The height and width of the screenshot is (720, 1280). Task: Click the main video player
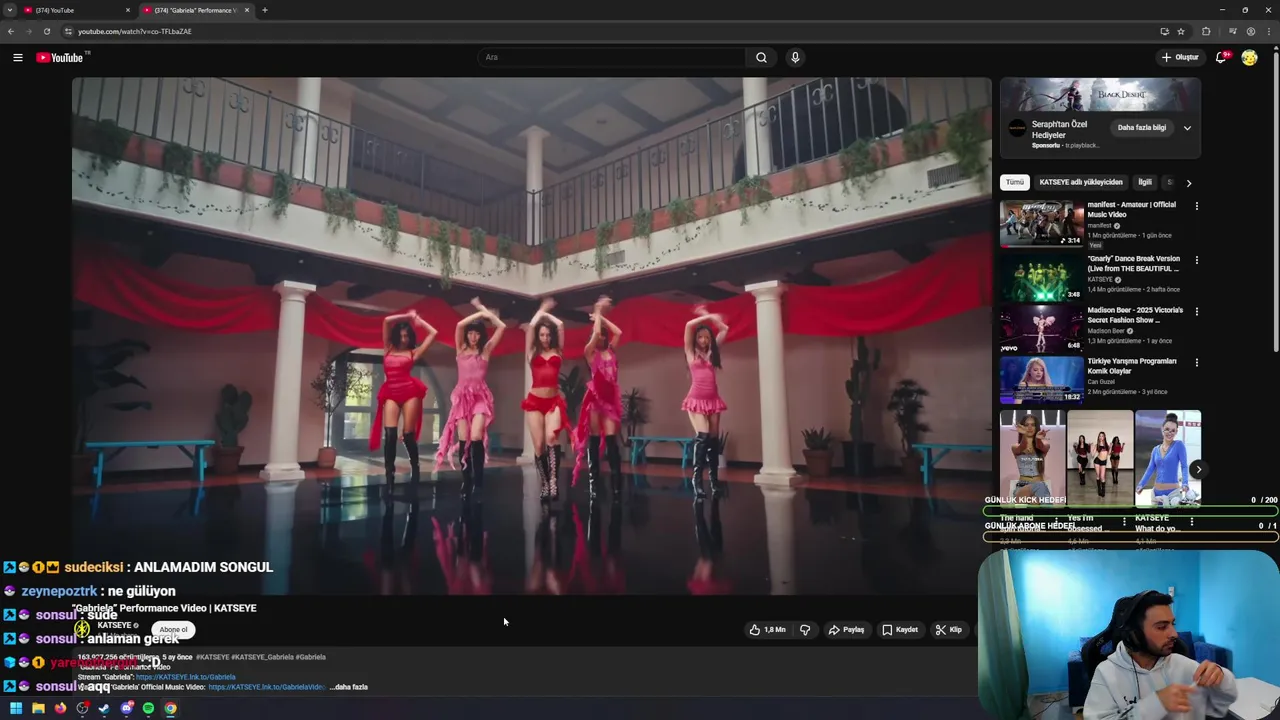[x=531, y=336]
